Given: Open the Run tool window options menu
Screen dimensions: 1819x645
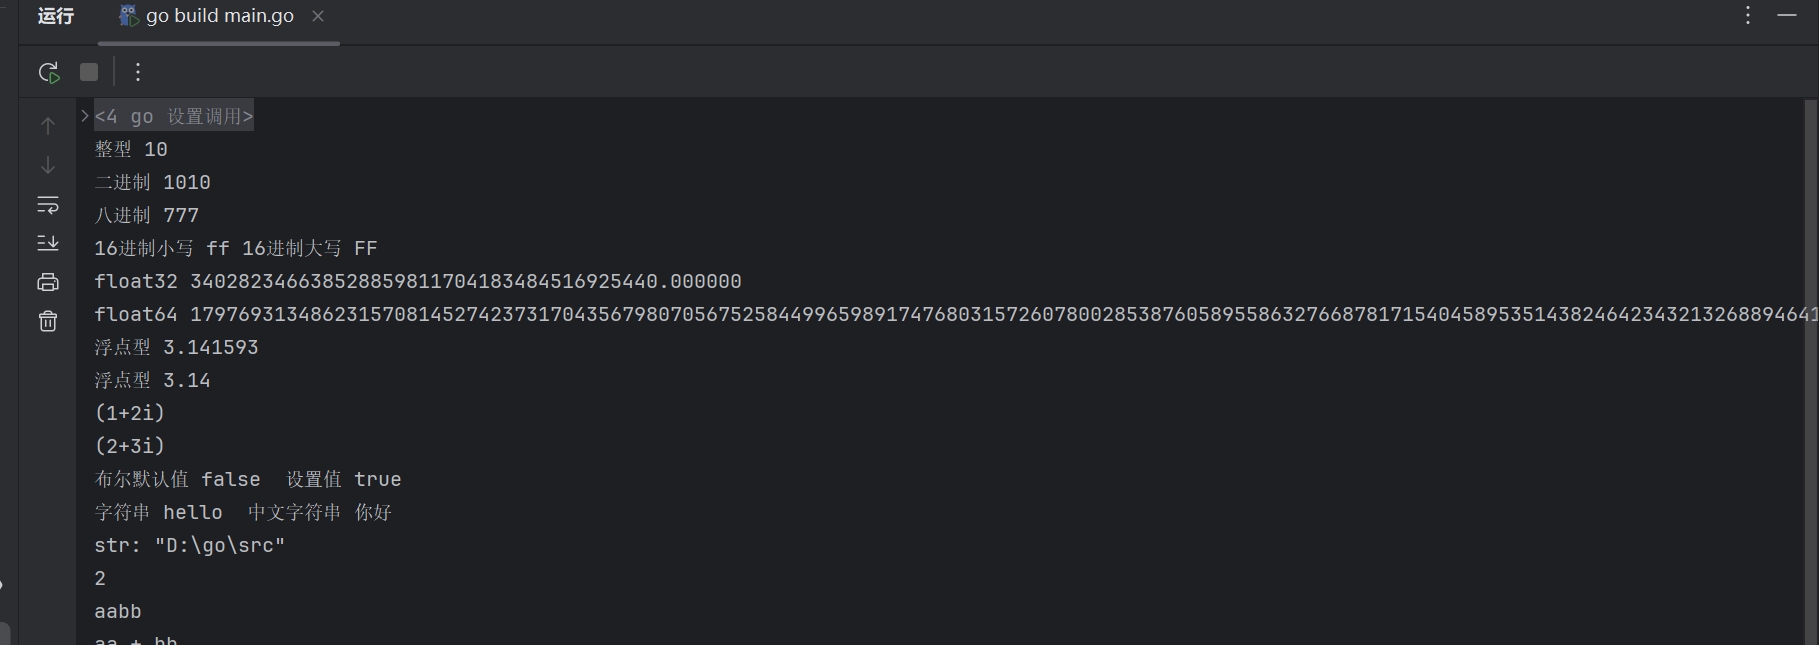Looking at the screenshot, I should click(x=1747, y=15).
